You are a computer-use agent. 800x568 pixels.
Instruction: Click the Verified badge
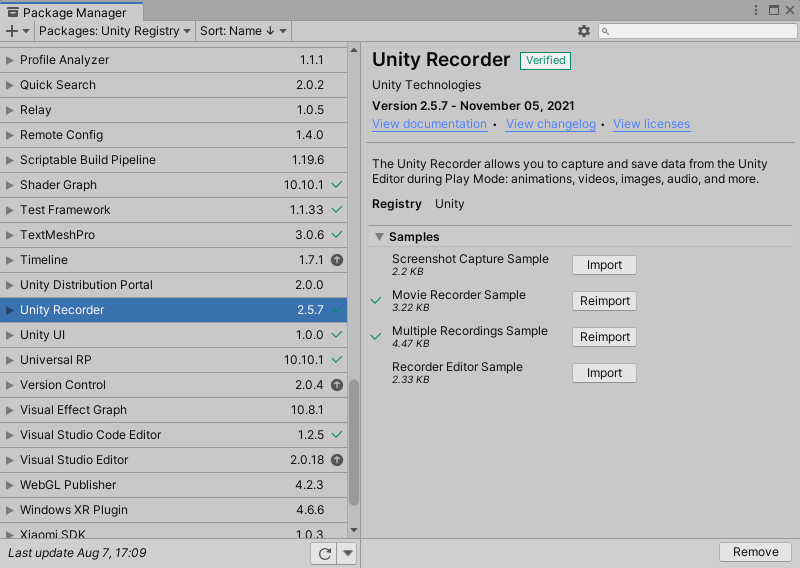click(545, 60)
